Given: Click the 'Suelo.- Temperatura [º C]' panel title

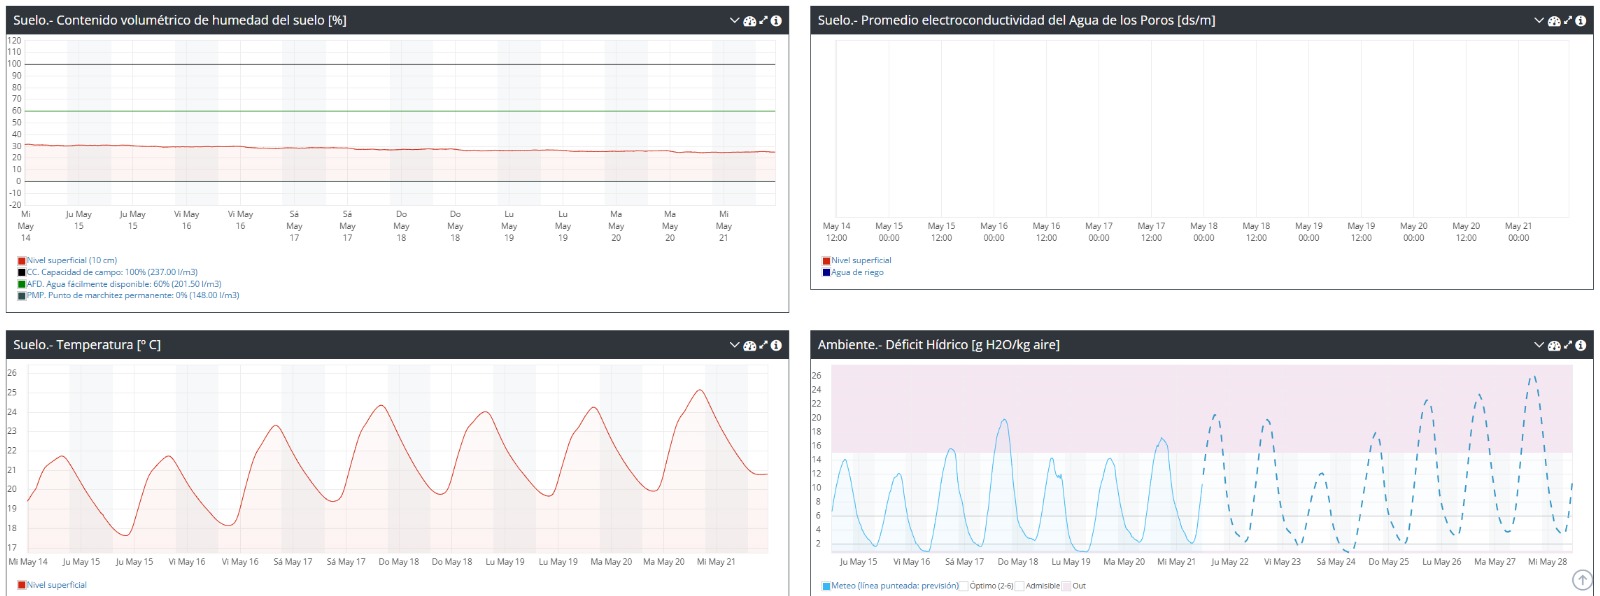Looking at the screenshot, I should coord(87,345).
